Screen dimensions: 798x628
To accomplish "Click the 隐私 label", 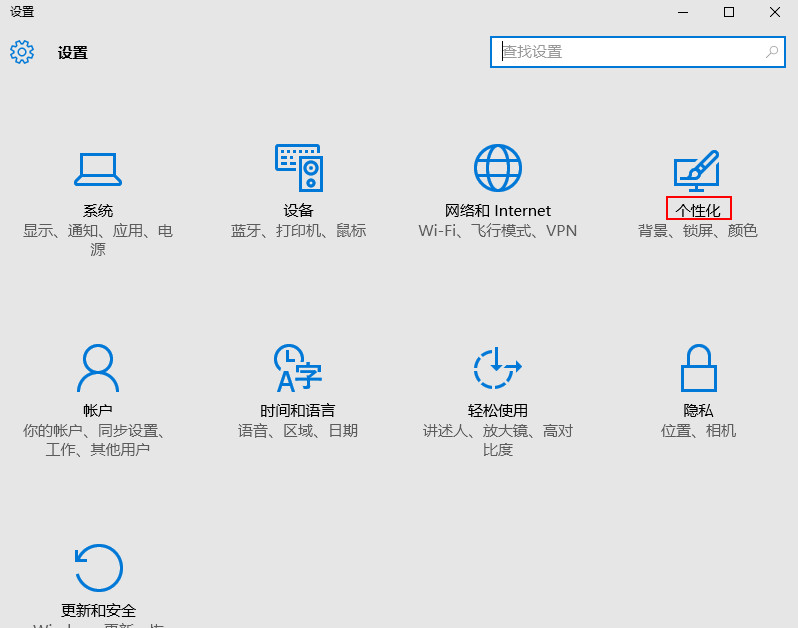I will (698, 410).
